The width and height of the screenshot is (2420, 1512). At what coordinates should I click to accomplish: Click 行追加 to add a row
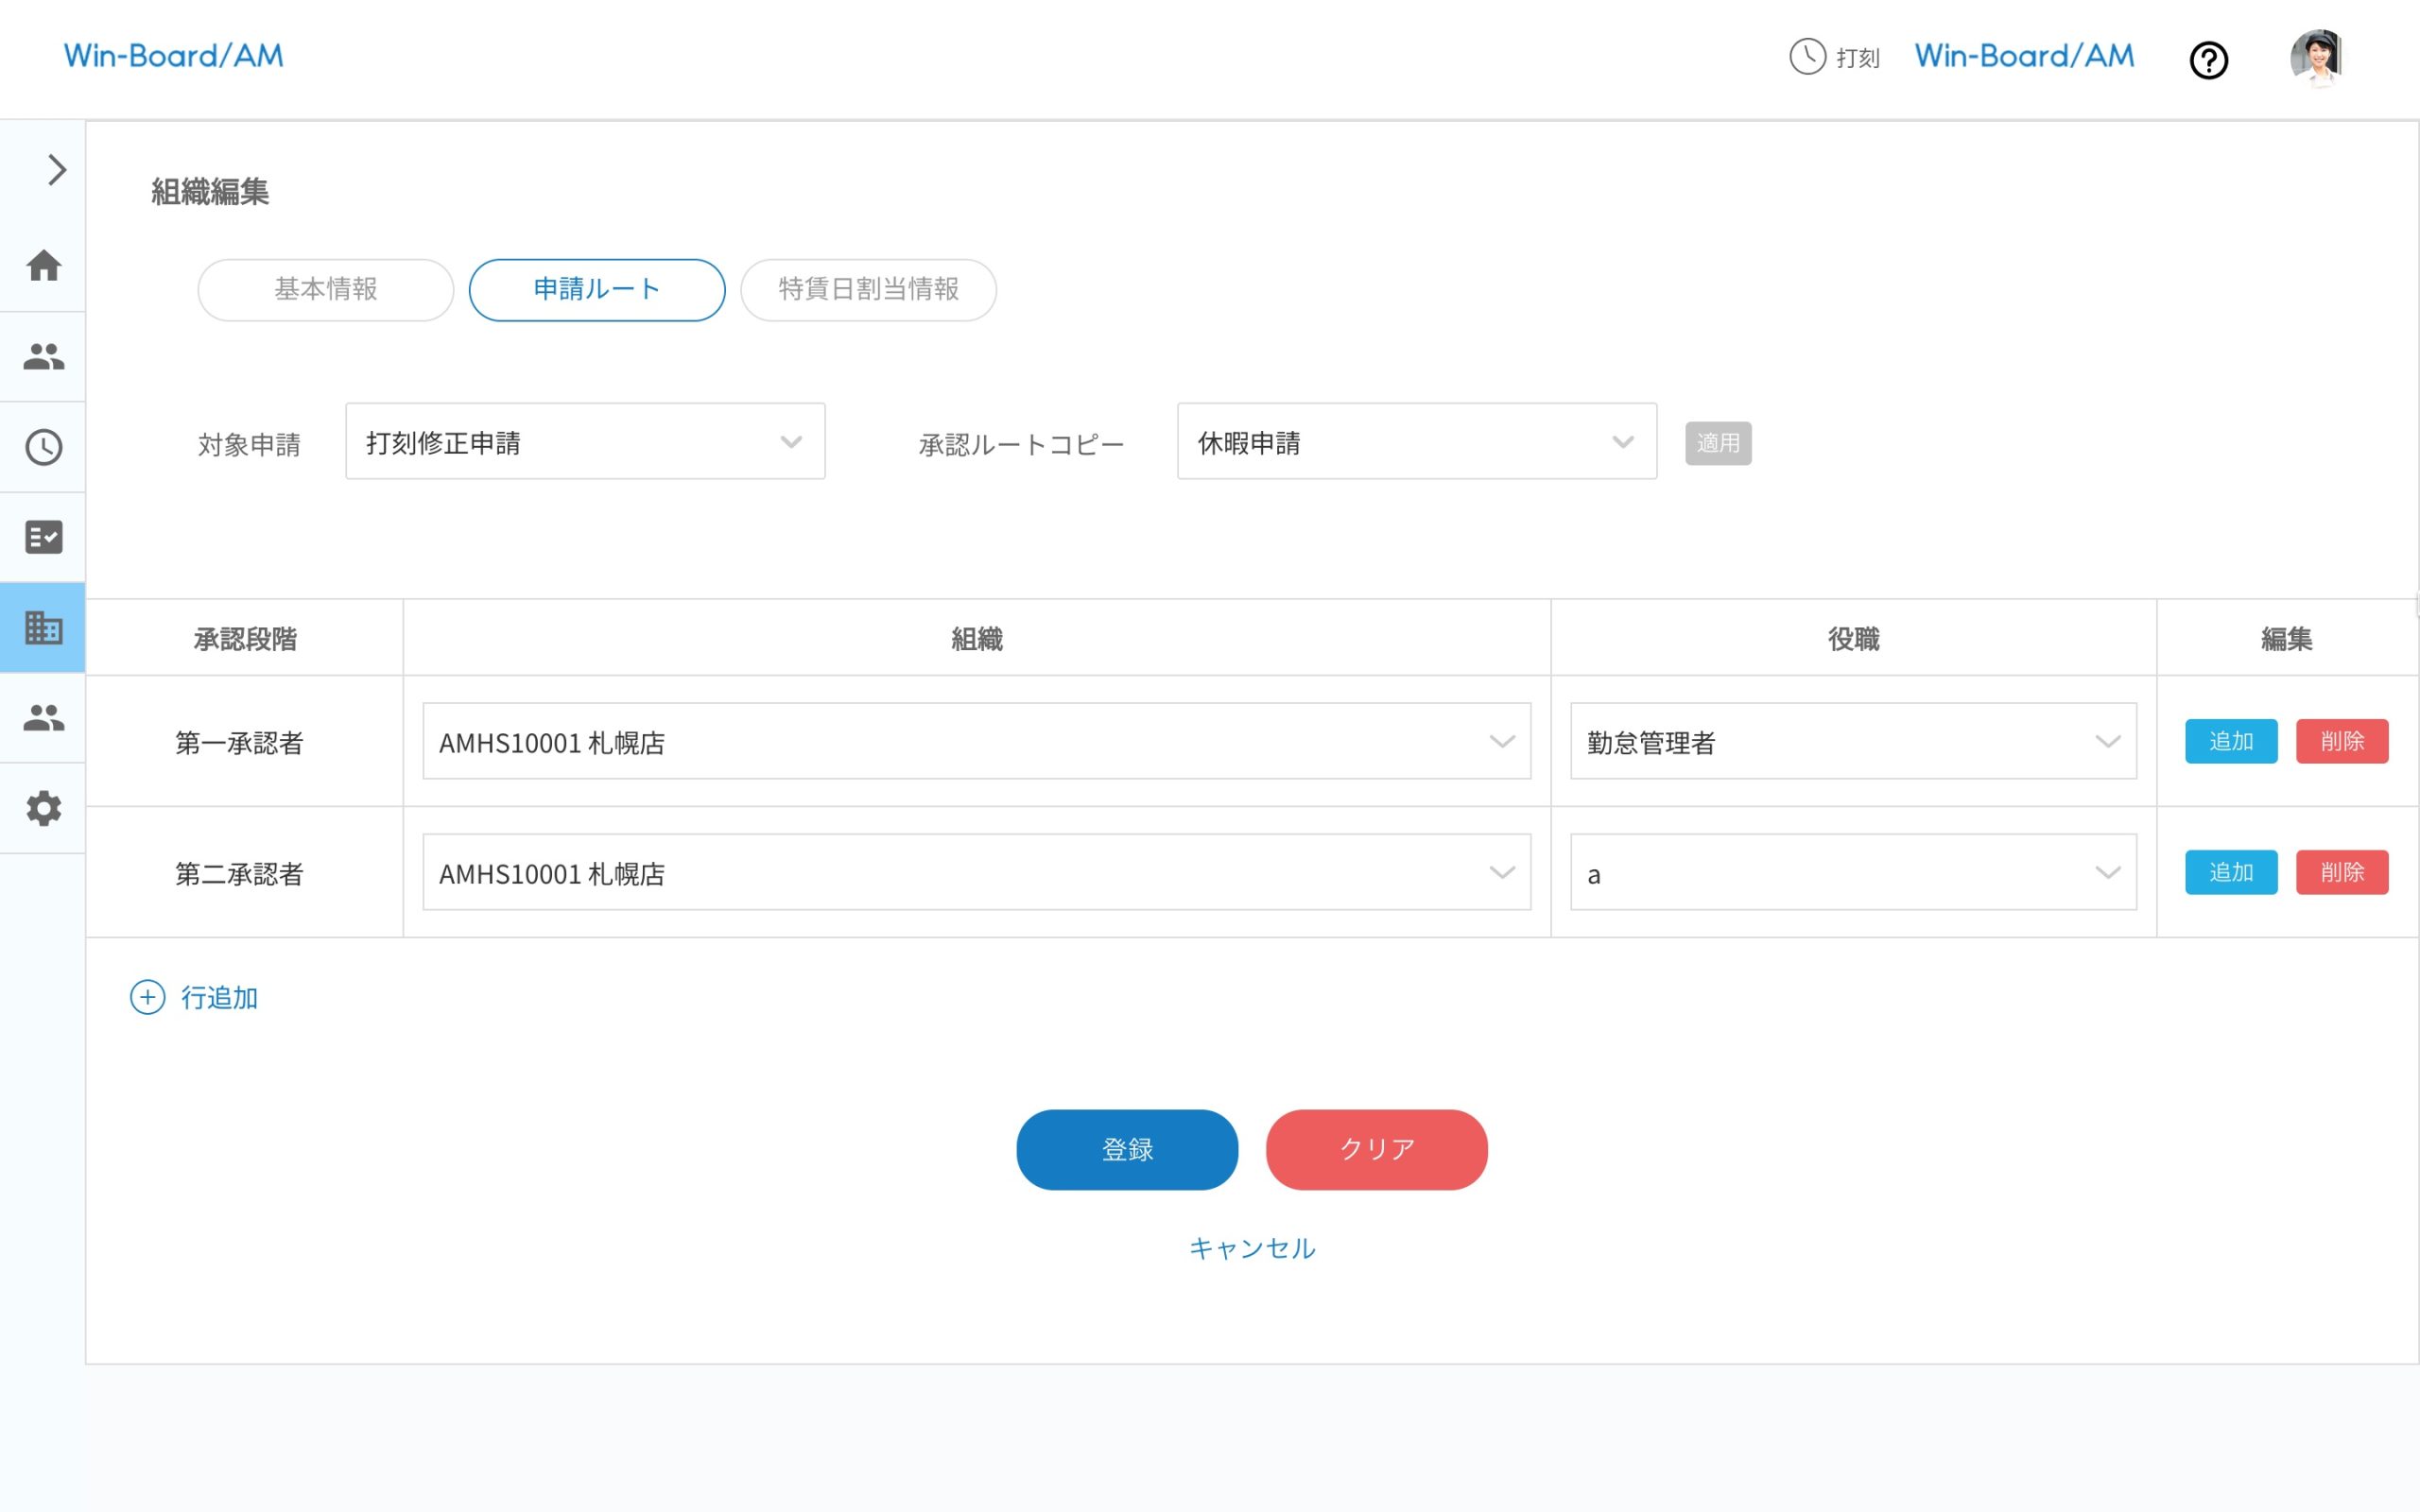click(196, 997)
